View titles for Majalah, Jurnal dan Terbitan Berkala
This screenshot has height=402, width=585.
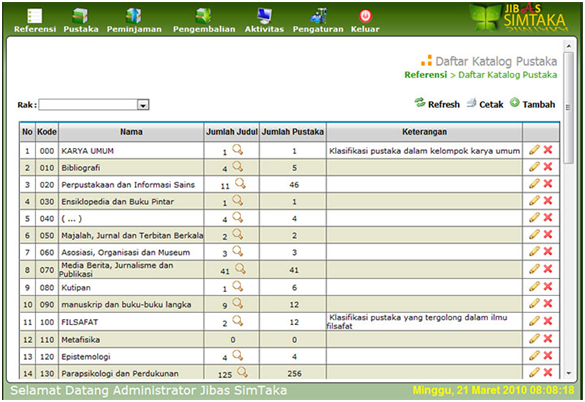point(238,234)
